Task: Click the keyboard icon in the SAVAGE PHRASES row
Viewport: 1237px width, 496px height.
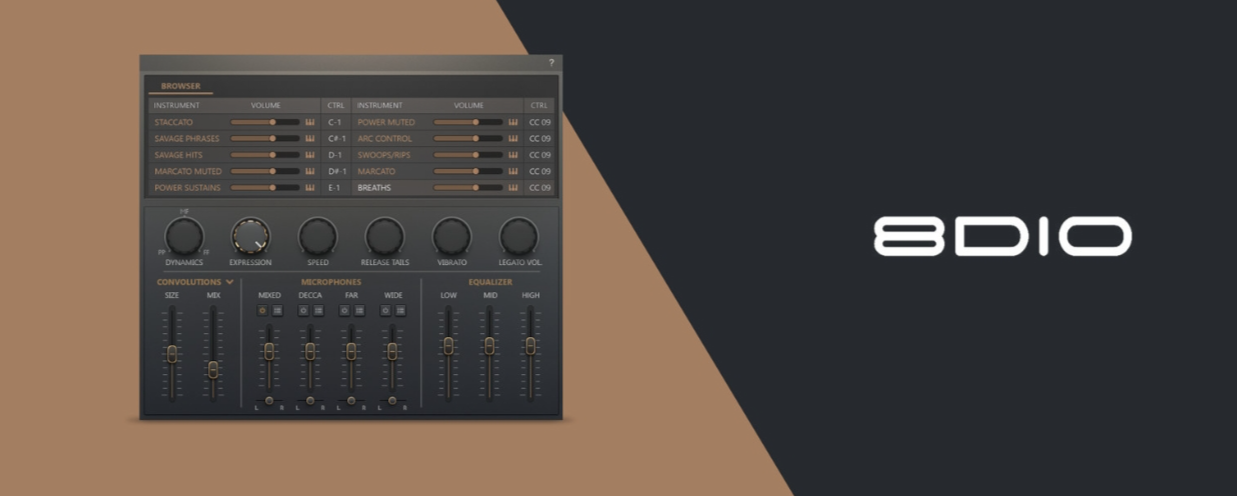Action: (310, 139)
